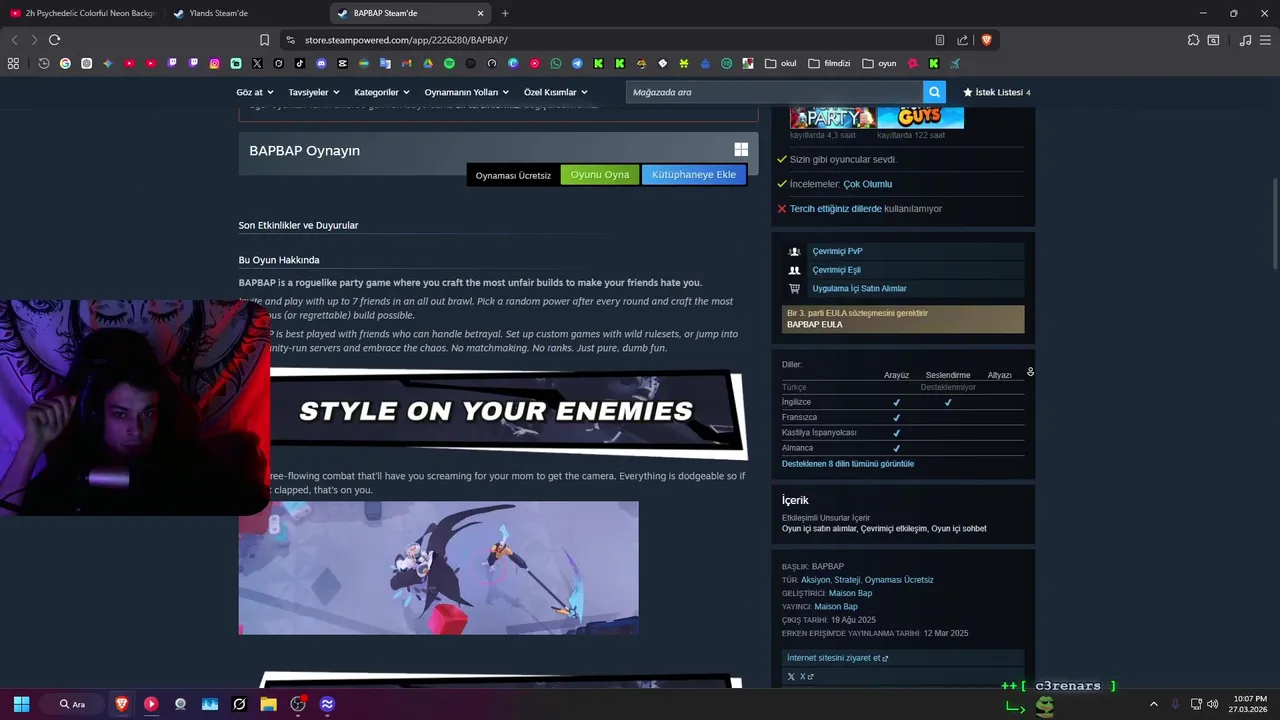Click the page vertical scrollbar thumb
1280x720 pixels.
1275,222
